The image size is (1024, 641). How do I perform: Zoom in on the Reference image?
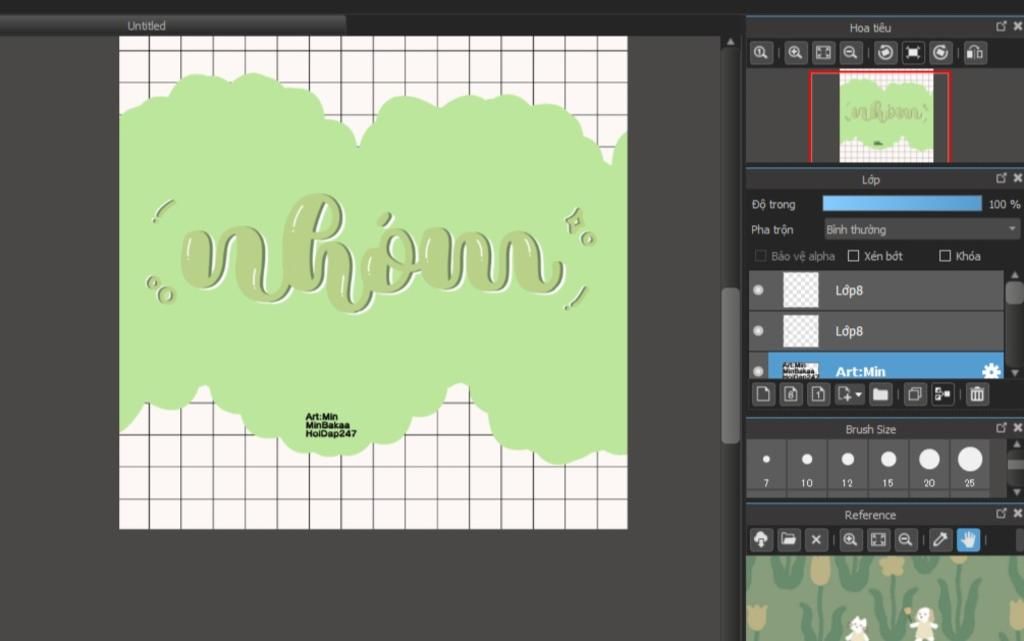click(850, 540)
